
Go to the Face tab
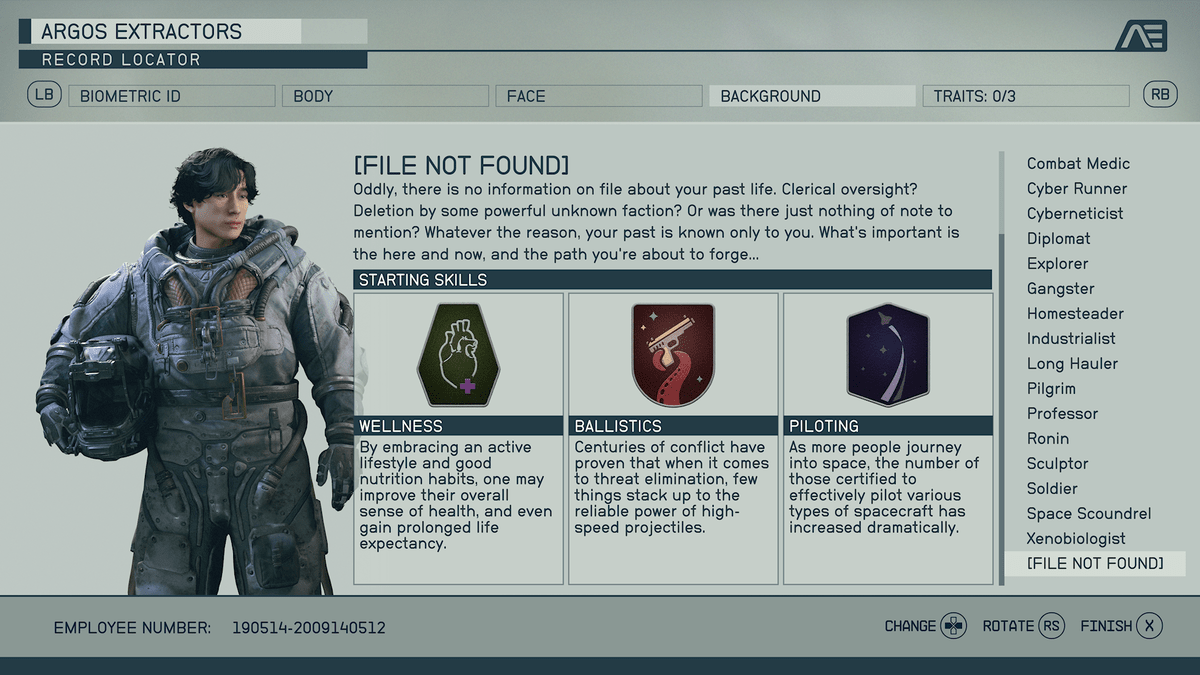point(599,96)
